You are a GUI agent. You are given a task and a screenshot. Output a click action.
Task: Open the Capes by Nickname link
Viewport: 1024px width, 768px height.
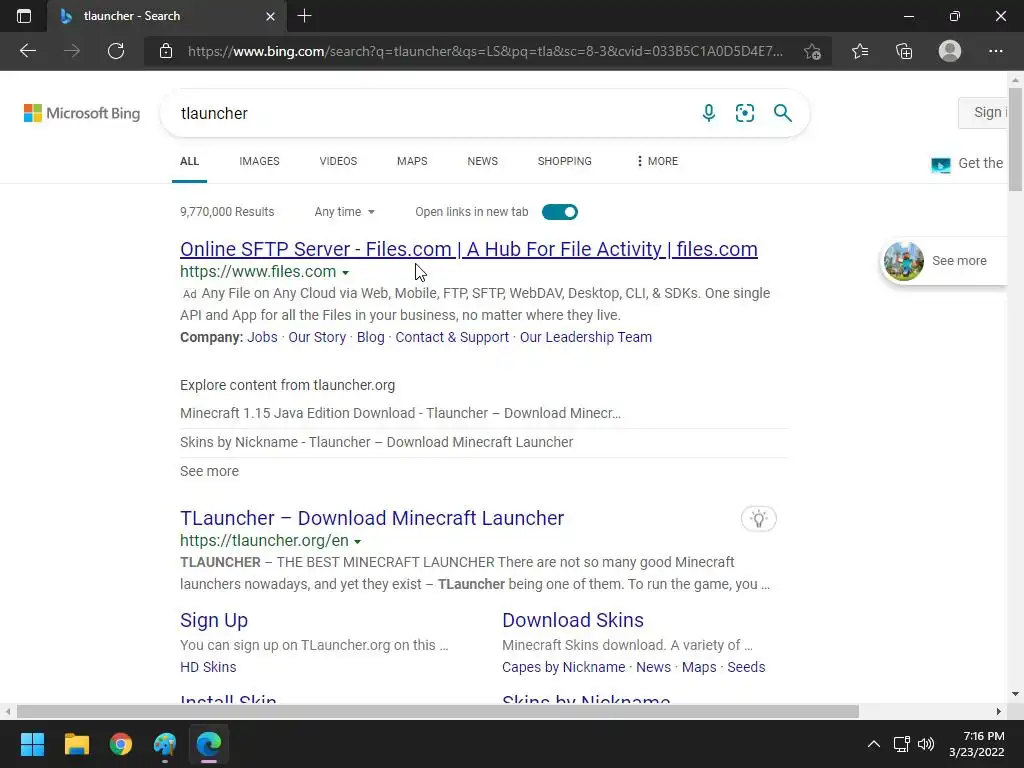(563, 667)
